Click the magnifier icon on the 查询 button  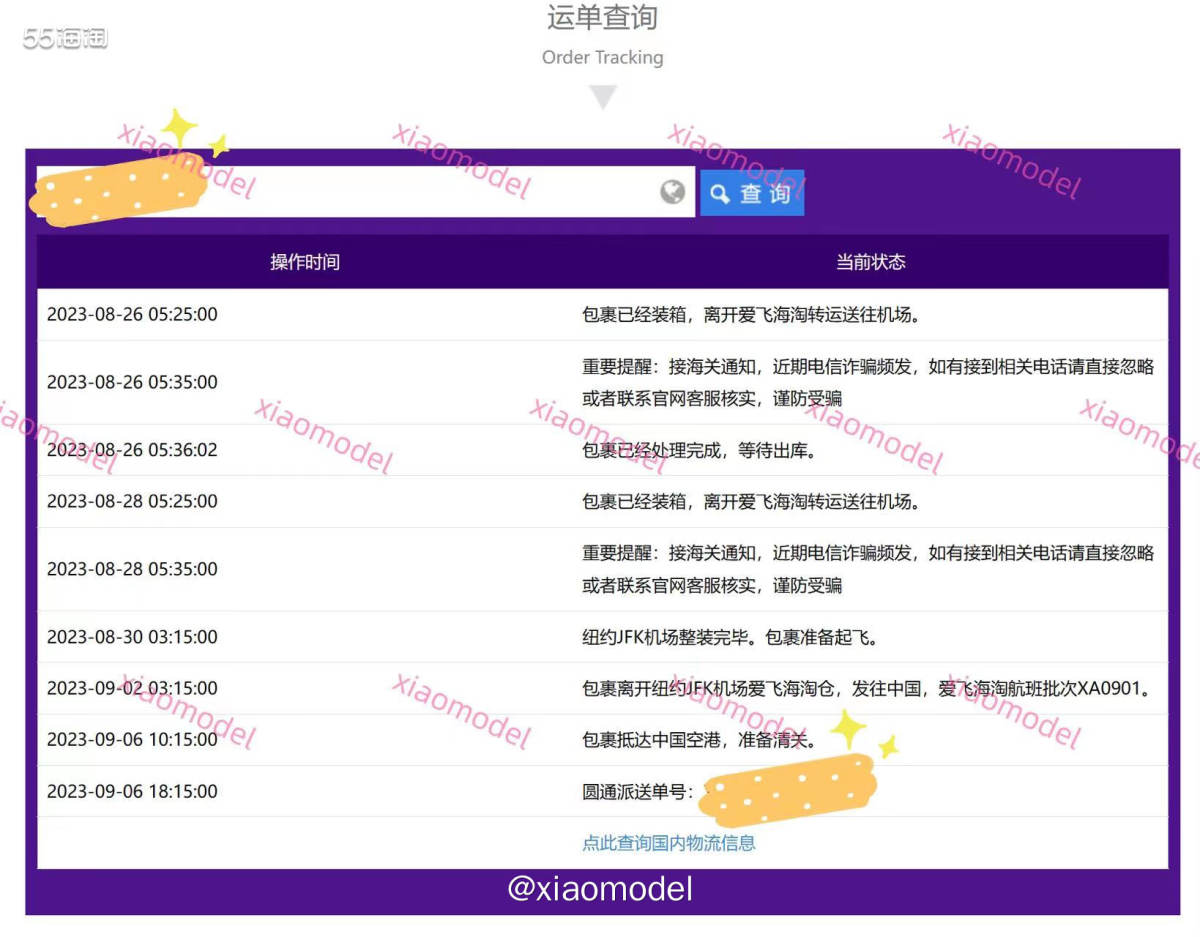pyautogui.click(x=722, y=193)
